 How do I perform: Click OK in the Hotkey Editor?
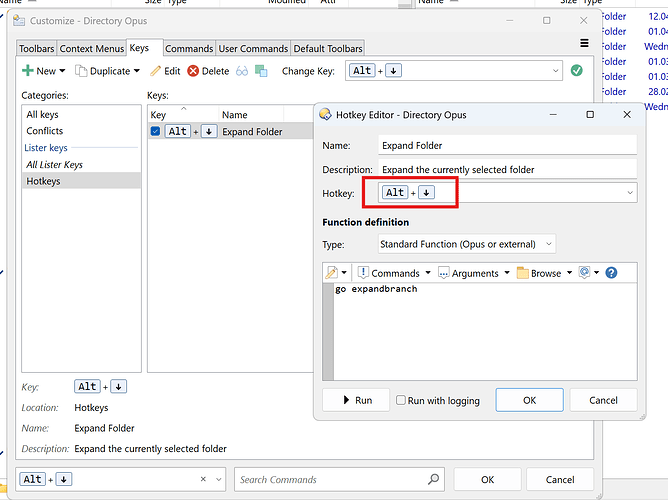tap(530, 400)
